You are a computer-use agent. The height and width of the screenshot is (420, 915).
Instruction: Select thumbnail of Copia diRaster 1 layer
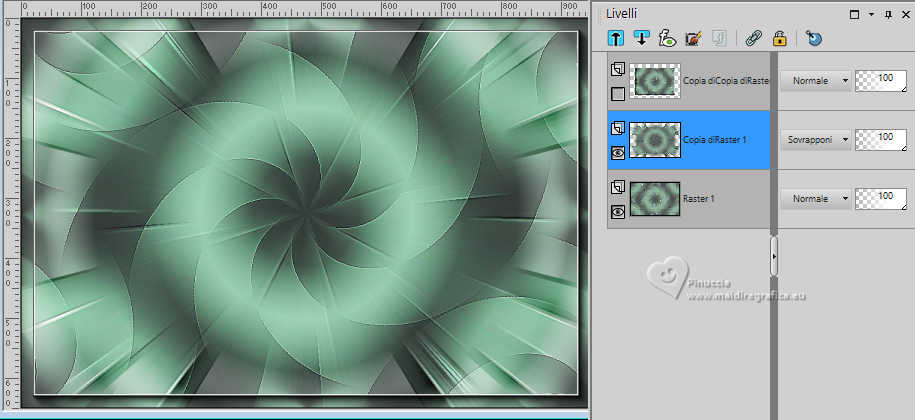coord(655,140)
